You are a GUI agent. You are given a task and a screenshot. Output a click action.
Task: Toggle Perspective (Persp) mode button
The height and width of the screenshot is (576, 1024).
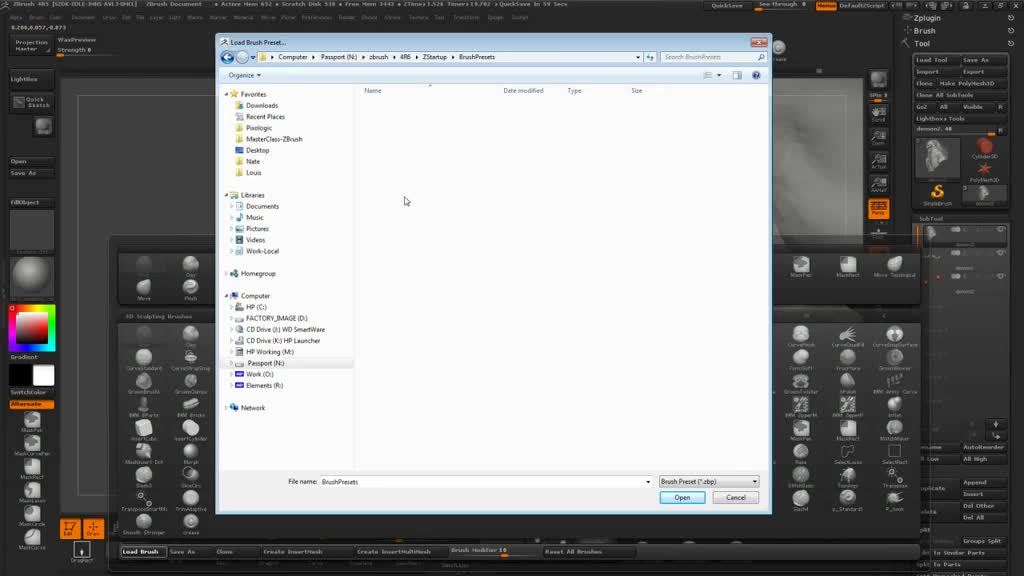878,208
